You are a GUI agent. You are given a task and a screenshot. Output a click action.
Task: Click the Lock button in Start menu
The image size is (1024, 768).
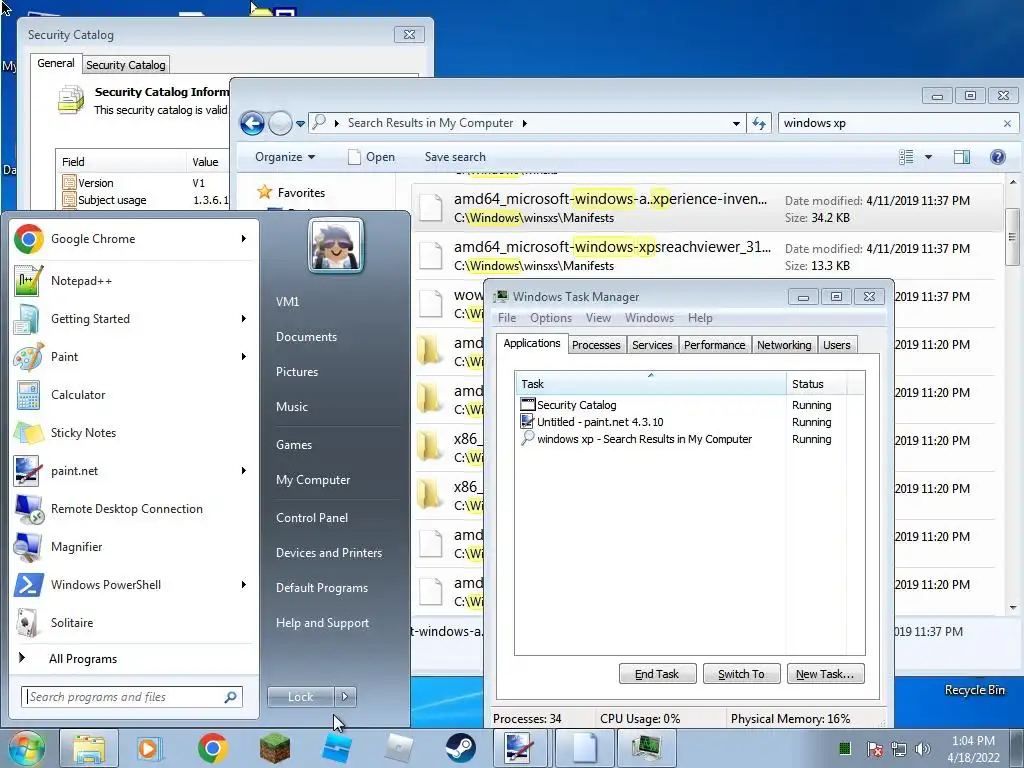point(300,697)
